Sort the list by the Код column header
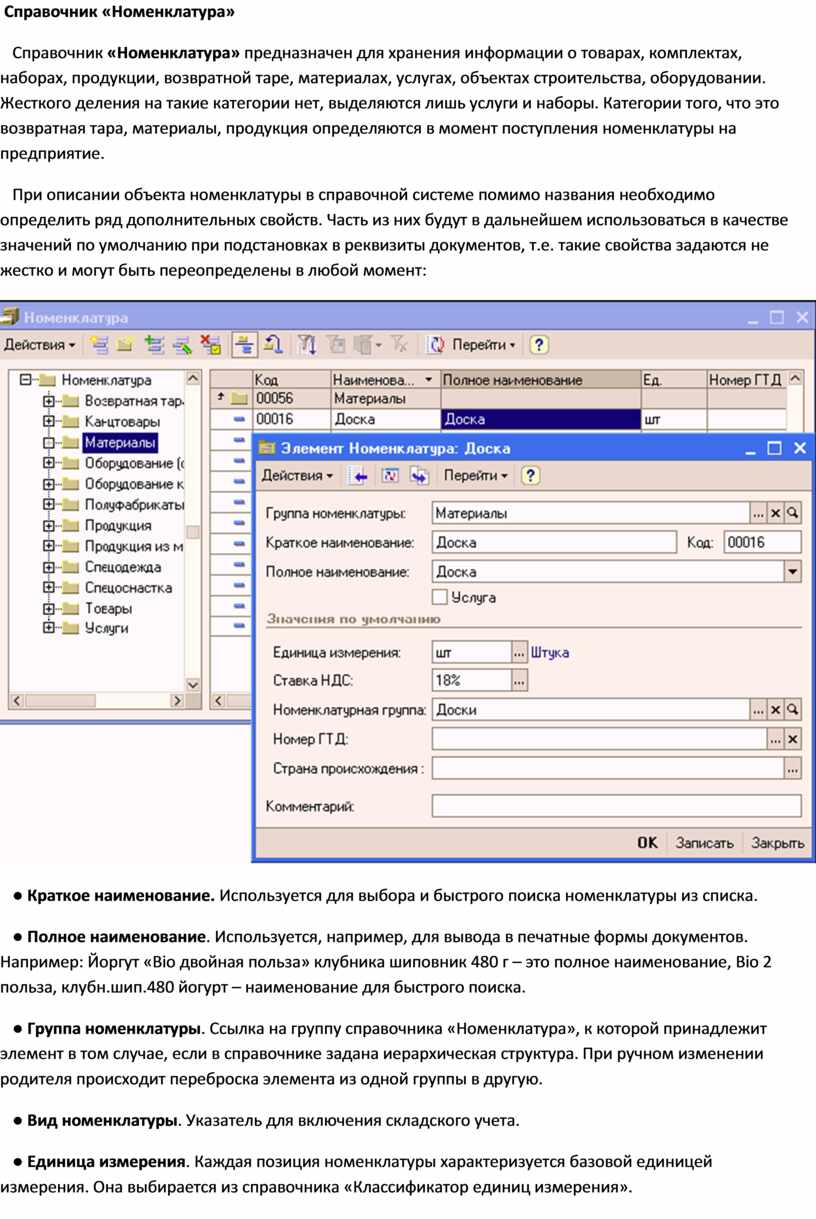 tap(291, 380)
